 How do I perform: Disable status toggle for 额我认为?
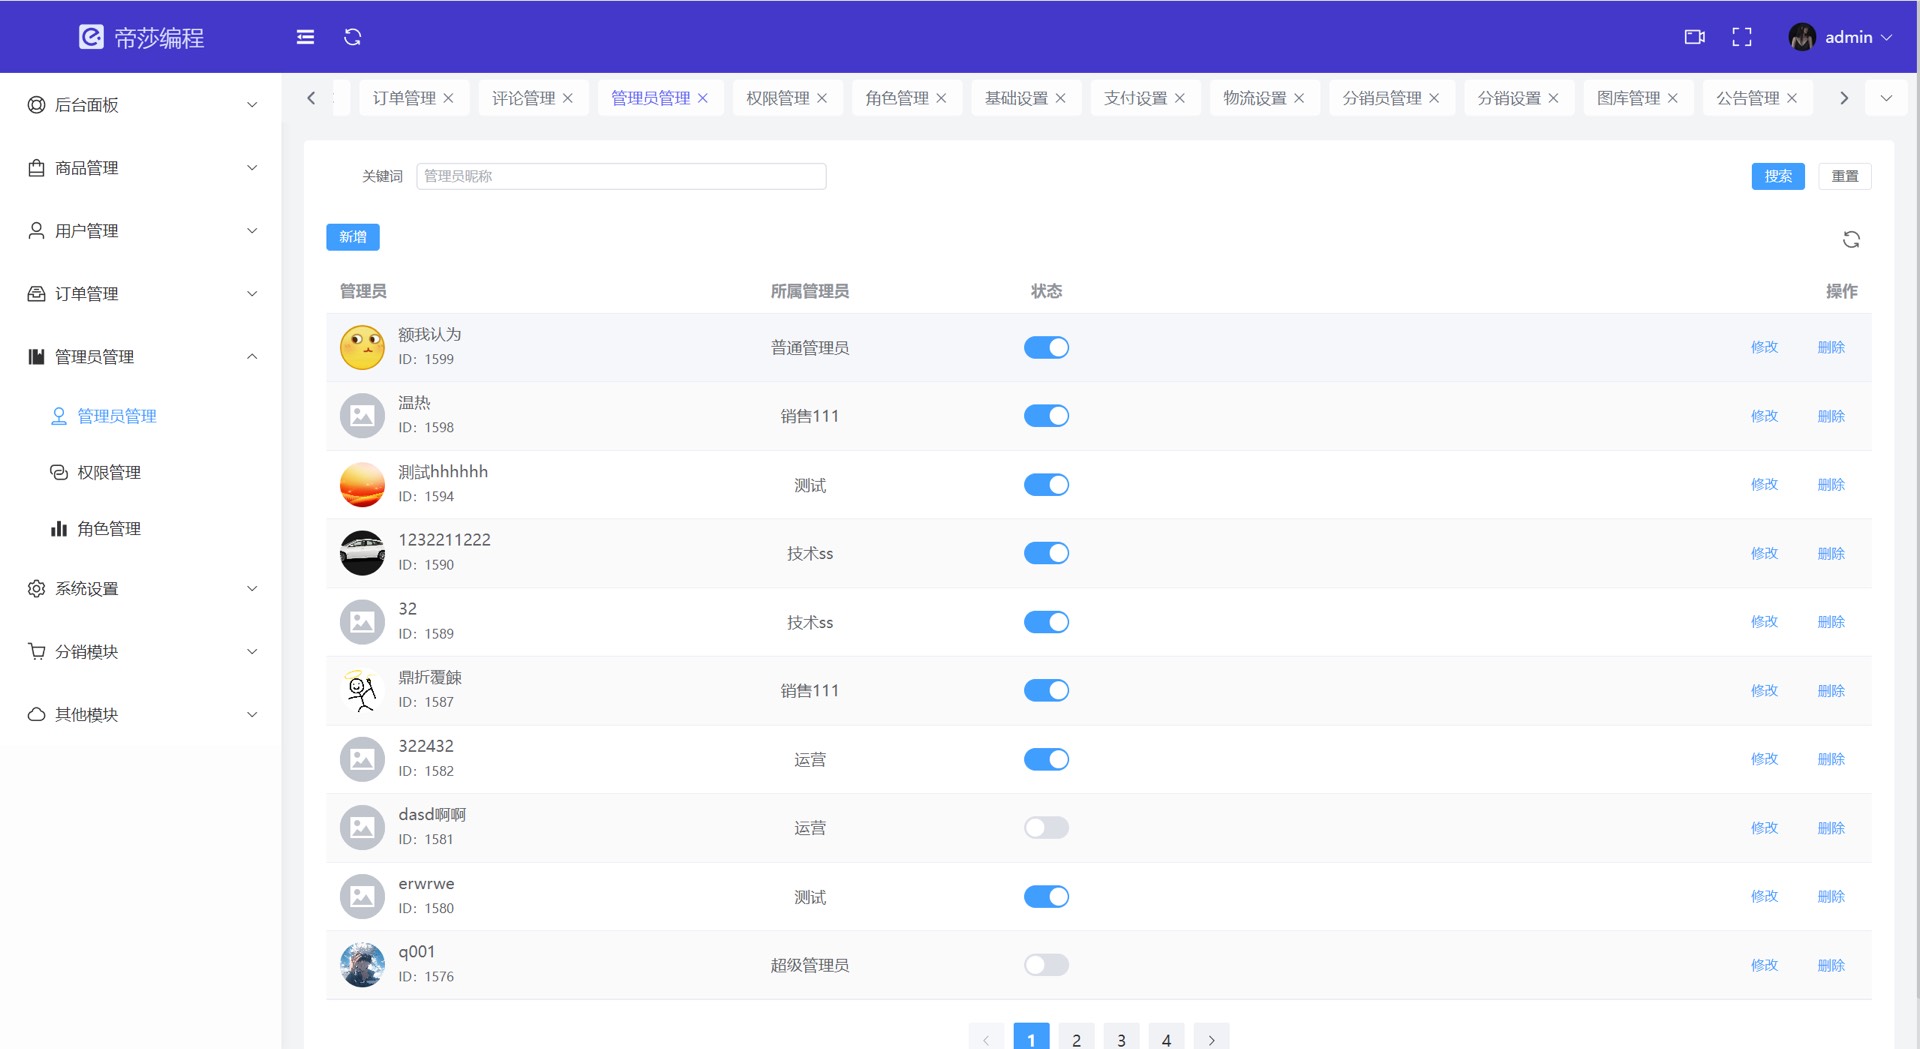(1046, 347)
